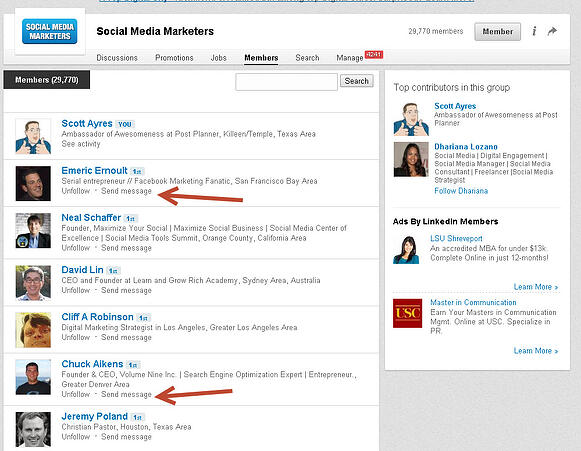Click Jeremy Poland's profile photo
Image resolution: width=581 pixels, height=451 pixels.
coord(33,429)
